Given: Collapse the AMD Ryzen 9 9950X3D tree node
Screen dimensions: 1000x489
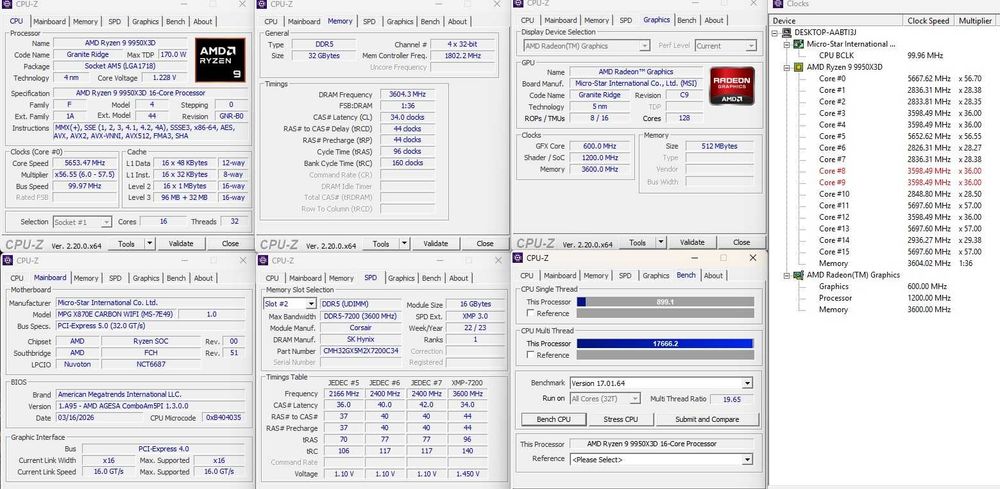Looking at the screenshot, I should (786, 68).
